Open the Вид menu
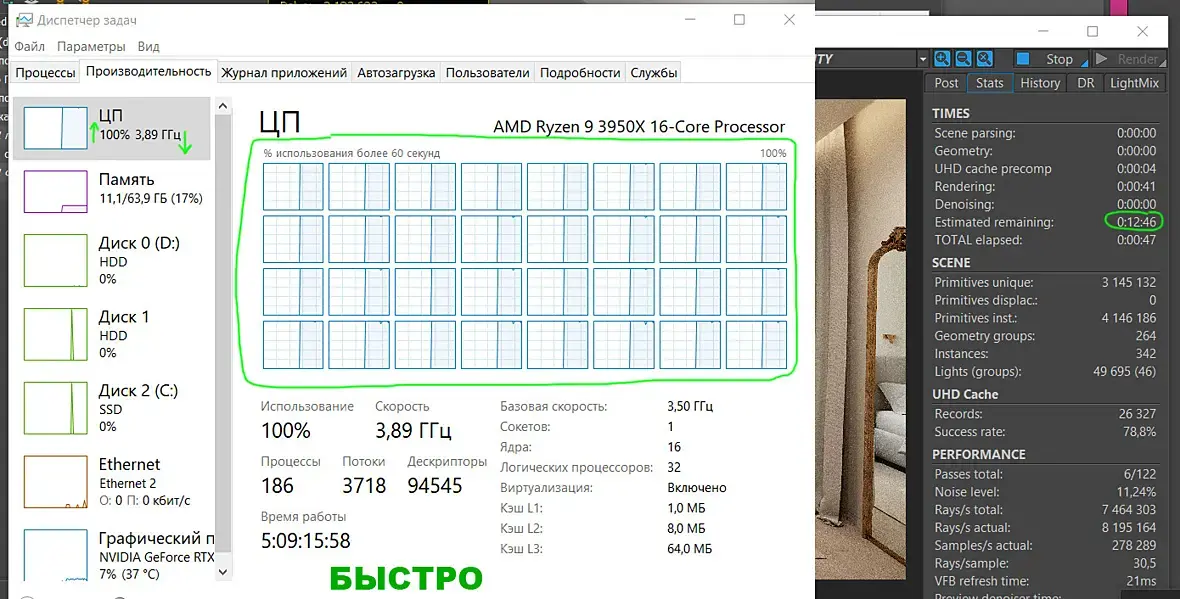 (x=148, y=46)
